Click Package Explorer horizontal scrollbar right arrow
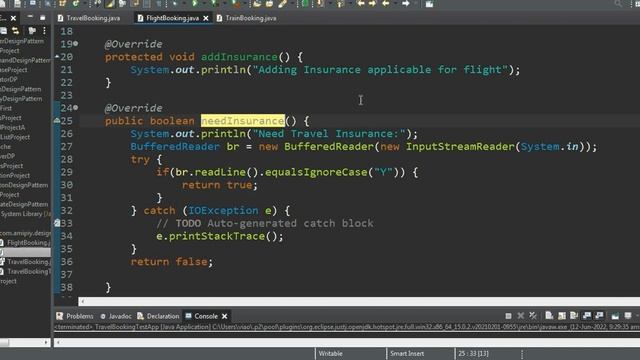This screenshot has width=640, height=360. point(46,342)
